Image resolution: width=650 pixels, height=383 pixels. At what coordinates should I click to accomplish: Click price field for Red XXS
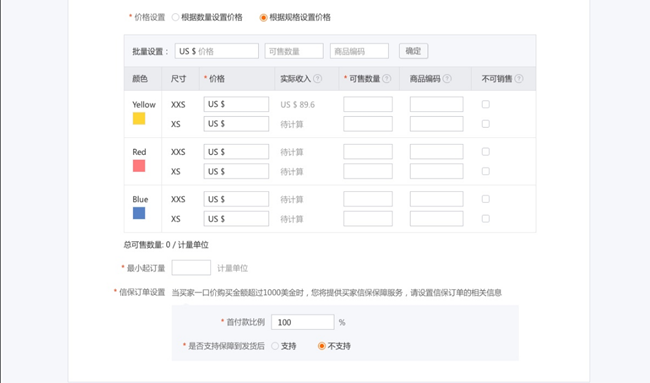(236, 152)
